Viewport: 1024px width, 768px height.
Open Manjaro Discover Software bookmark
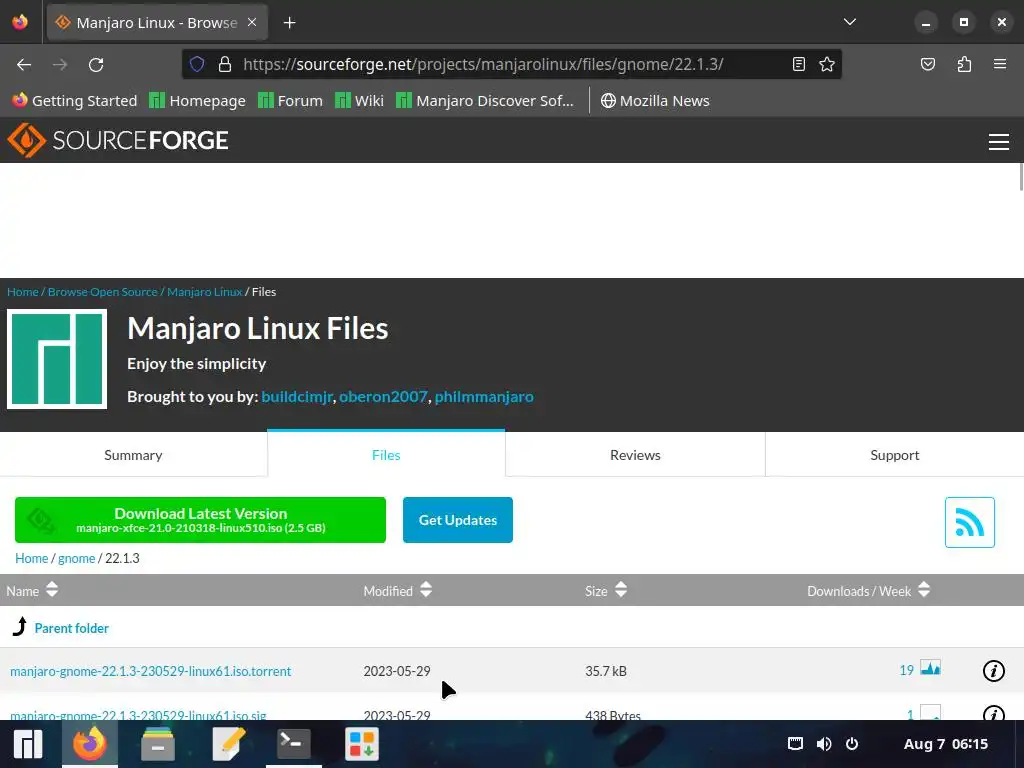(x=485, y=101)
